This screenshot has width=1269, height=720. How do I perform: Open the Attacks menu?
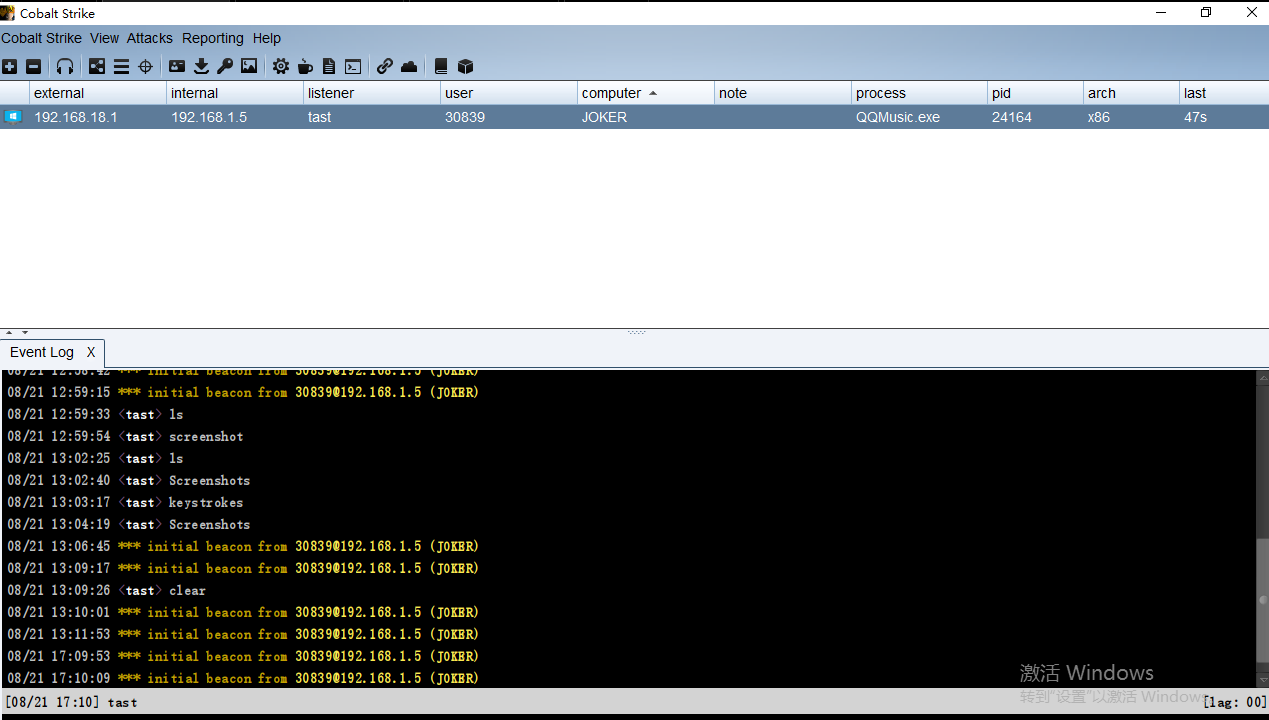click(150, 38)
